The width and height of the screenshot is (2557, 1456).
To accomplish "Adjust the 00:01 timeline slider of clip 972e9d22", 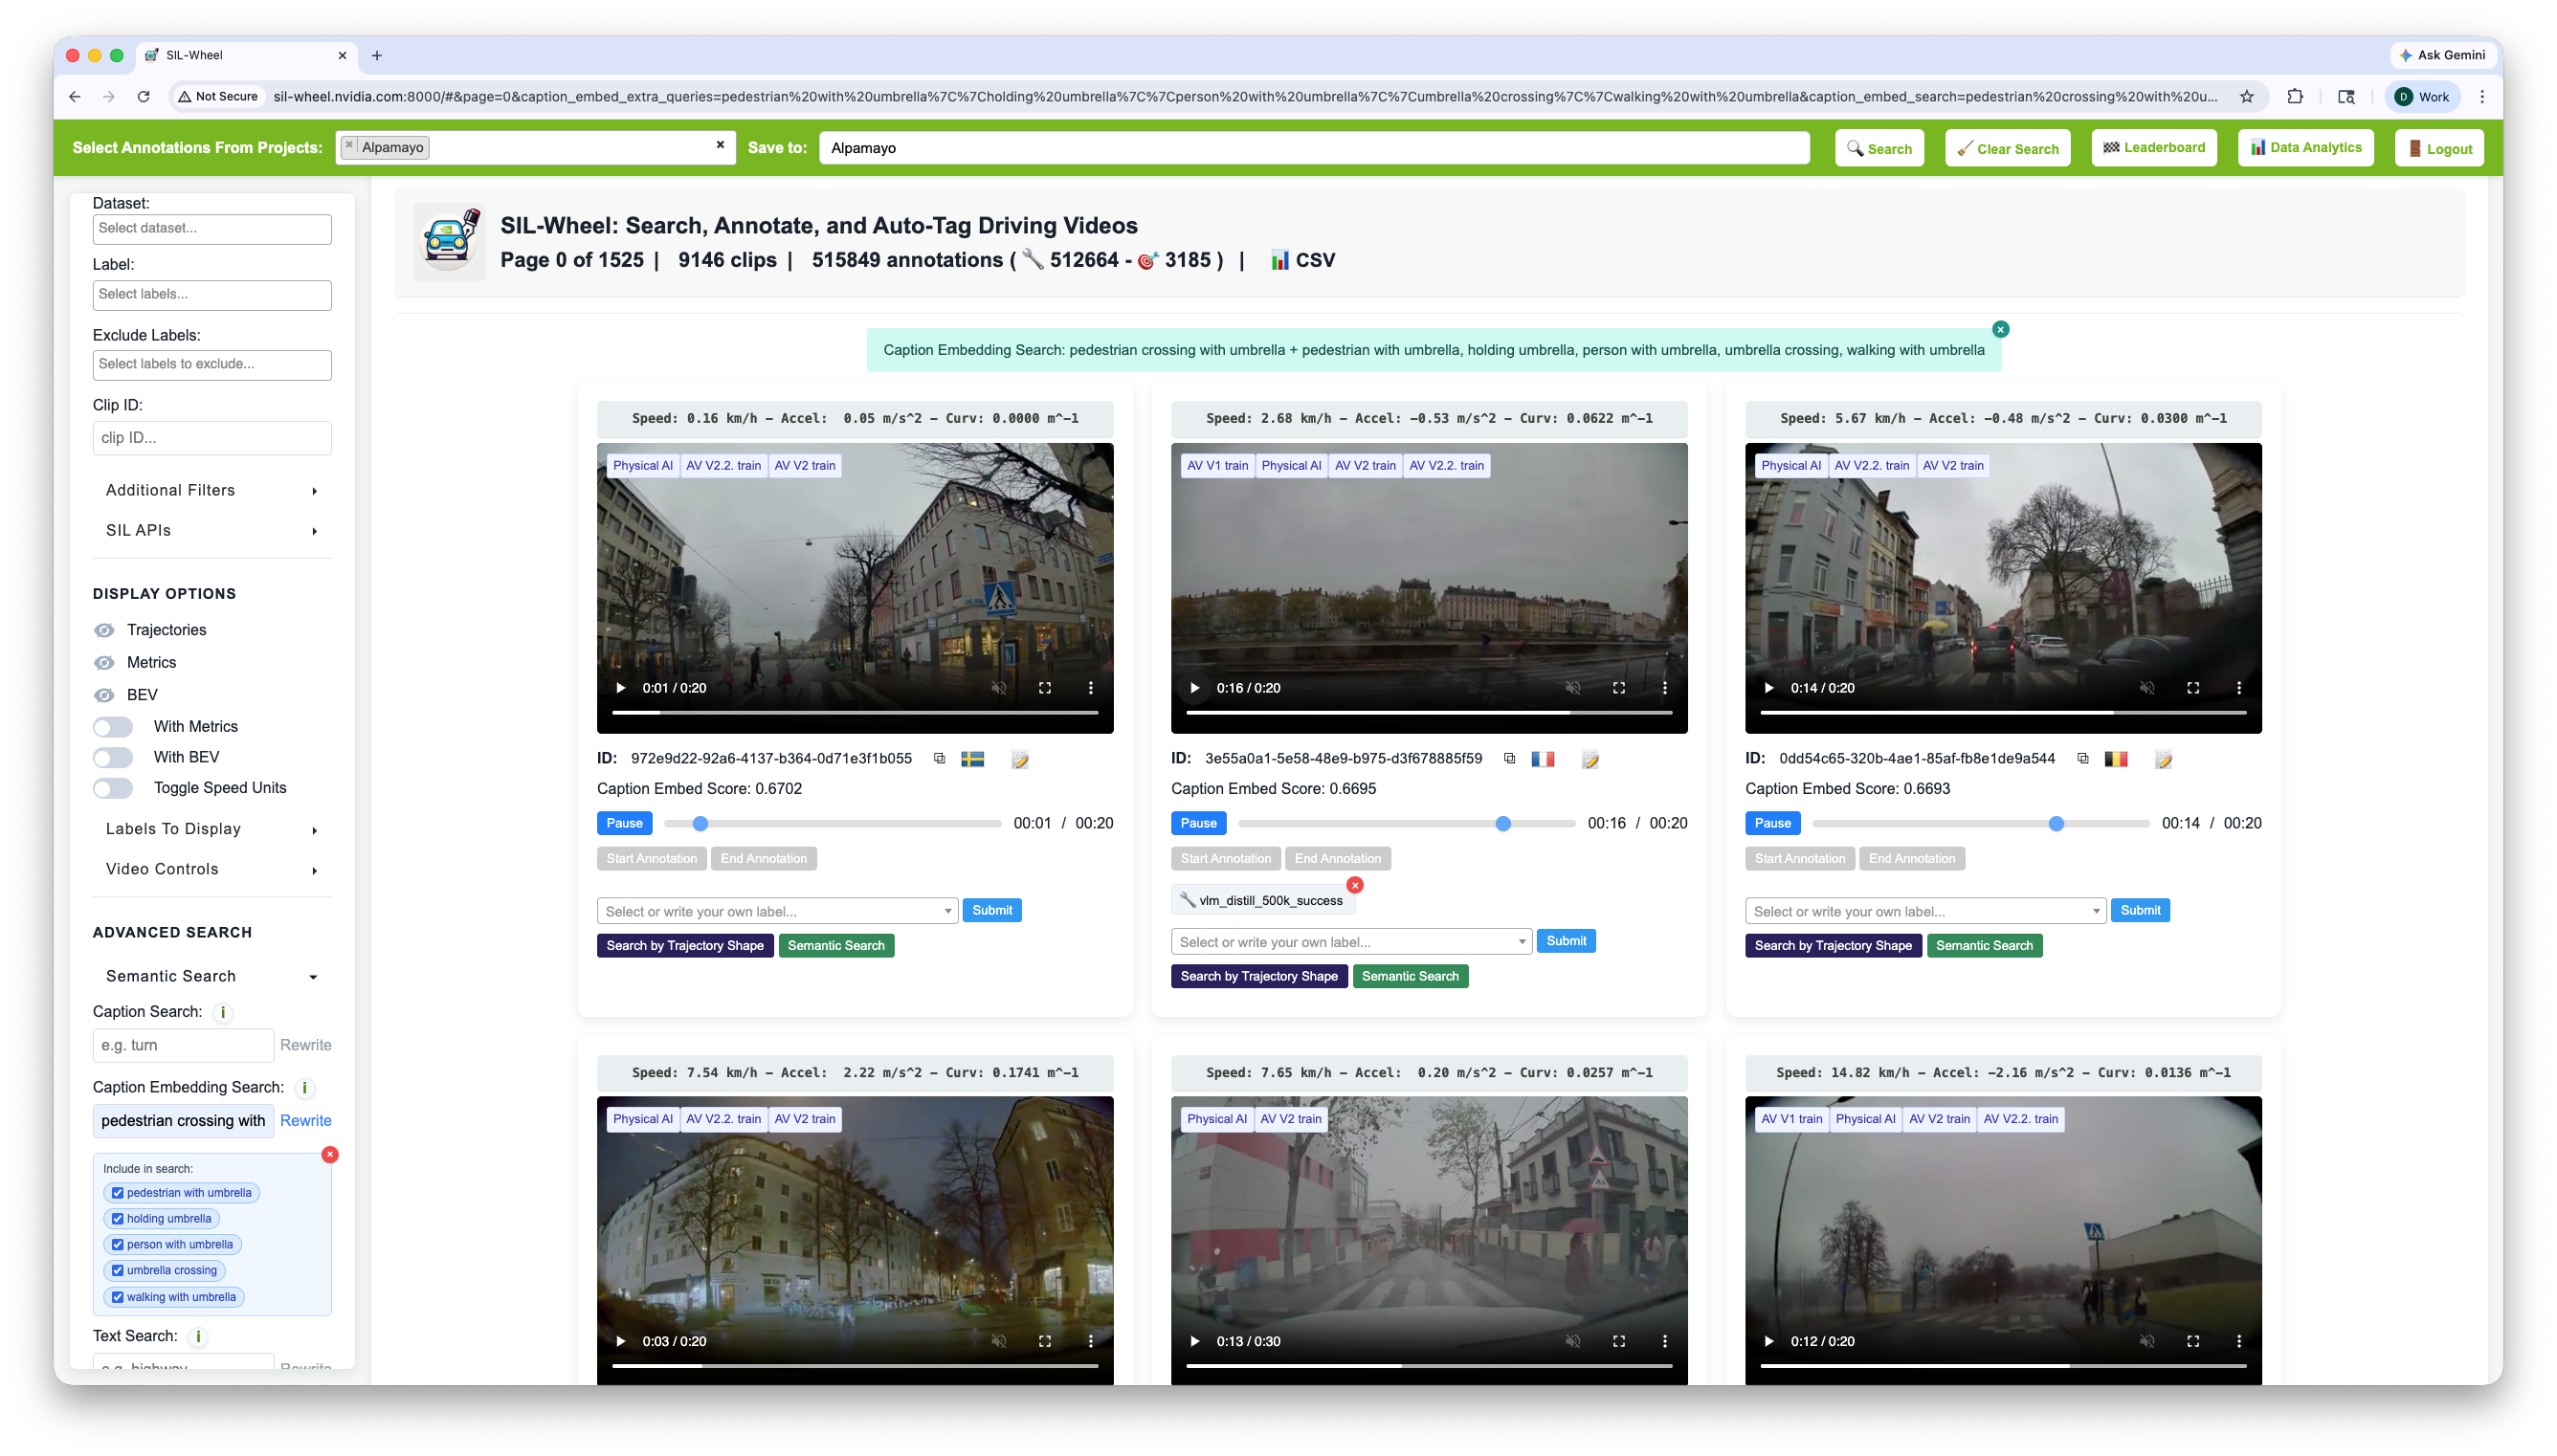I will point(832,824).
